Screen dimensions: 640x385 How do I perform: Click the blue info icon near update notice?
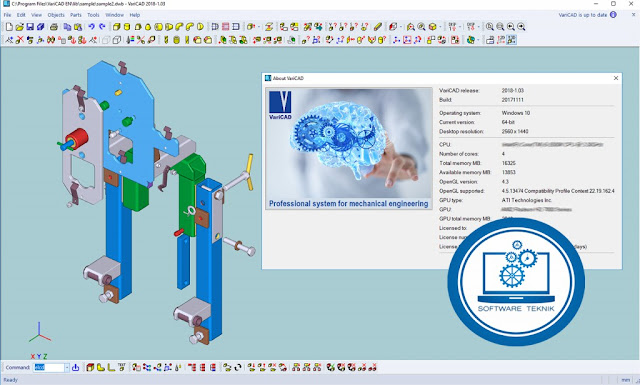pos(613,15)
